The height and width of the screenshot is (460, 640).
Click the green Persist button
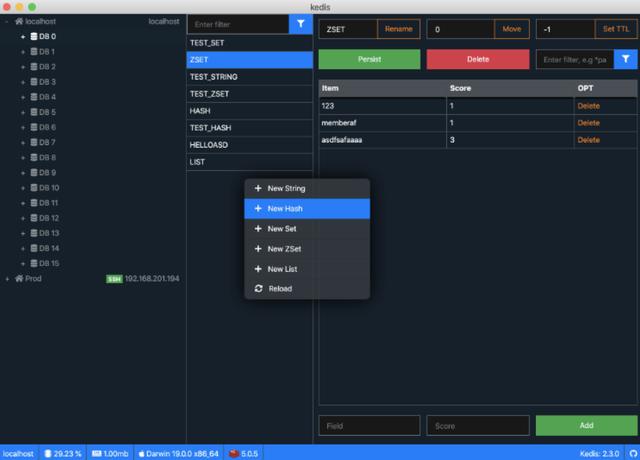pos(369,59)
